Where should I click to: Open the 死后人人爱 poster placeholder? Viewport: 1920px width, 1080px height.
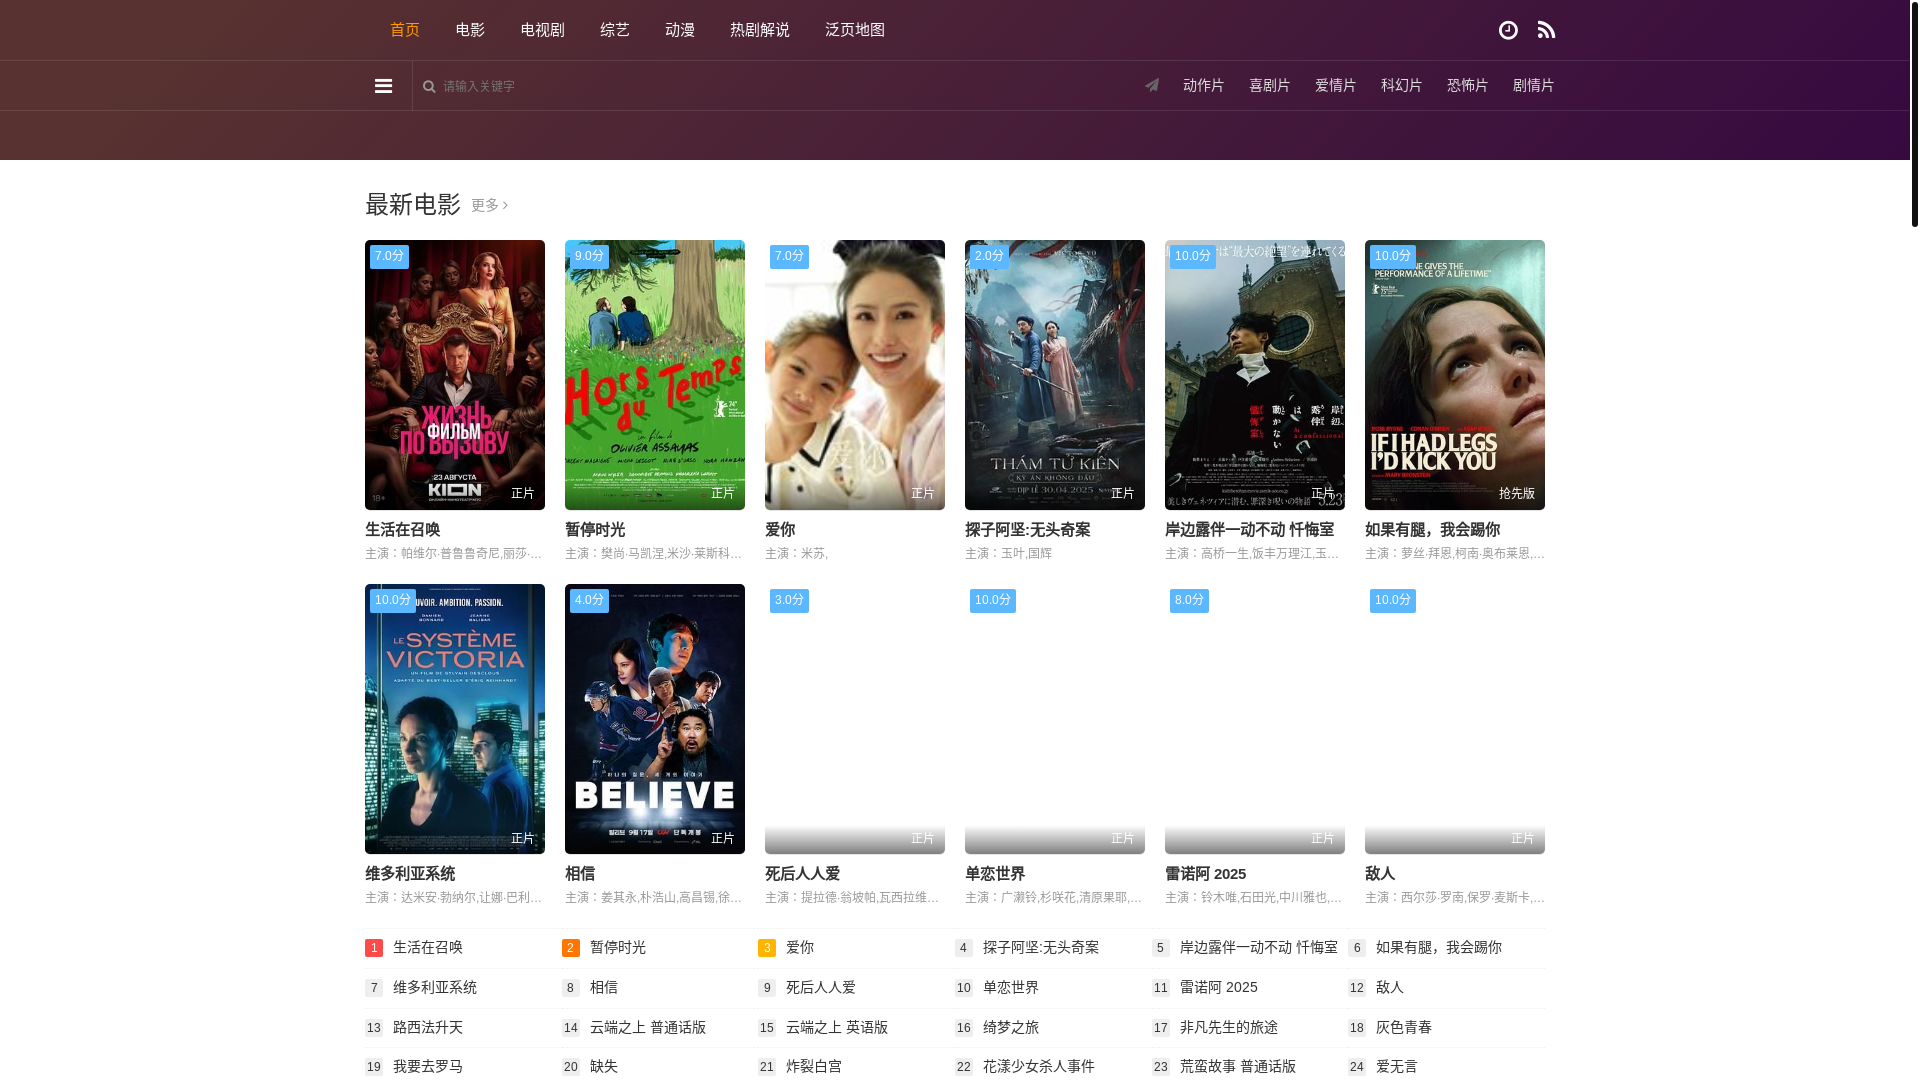855,719
